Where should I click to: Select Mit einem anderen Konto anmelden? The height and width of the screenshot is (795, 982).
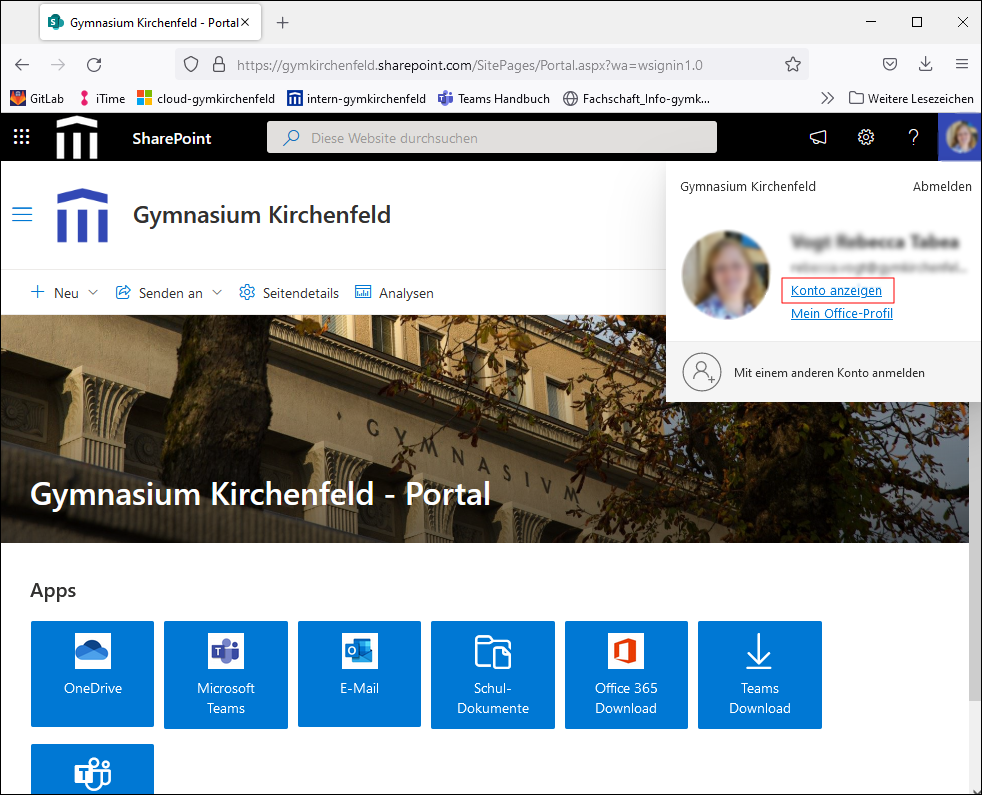[823, 372]
